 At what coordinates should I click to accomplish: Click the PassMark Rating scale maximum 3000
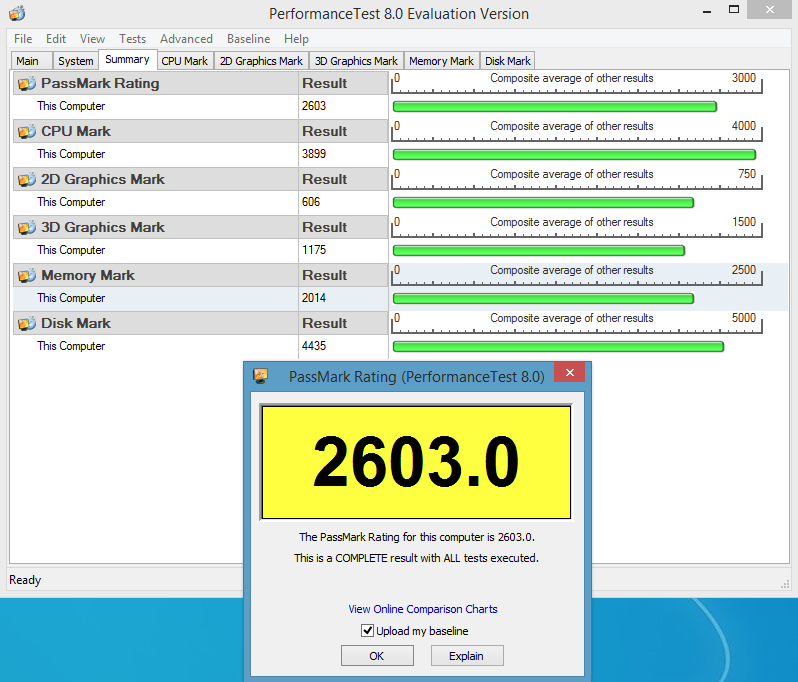(x=744, y=78)
